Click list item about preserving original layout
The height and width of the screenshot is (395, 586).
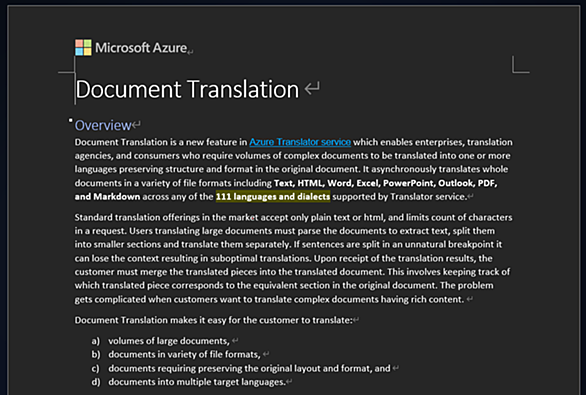click(249, 368)
